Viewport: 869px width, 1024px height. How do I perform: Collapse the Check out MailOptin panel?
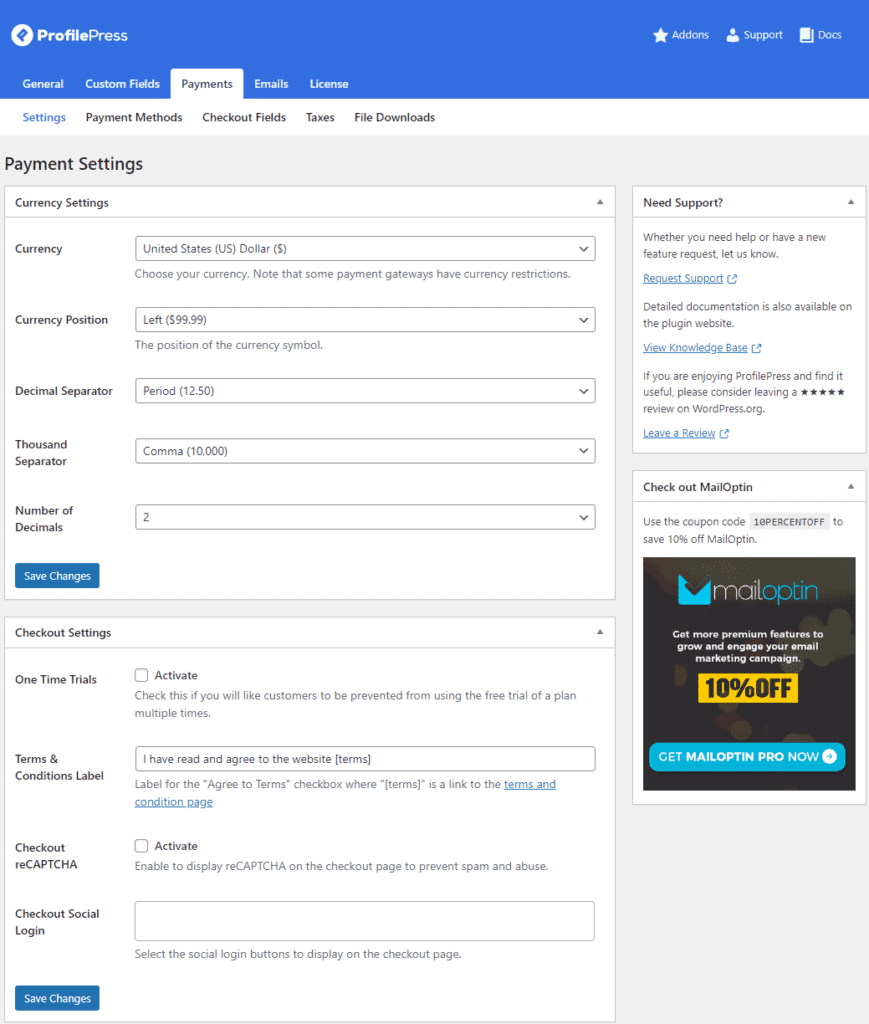(851, 487)
